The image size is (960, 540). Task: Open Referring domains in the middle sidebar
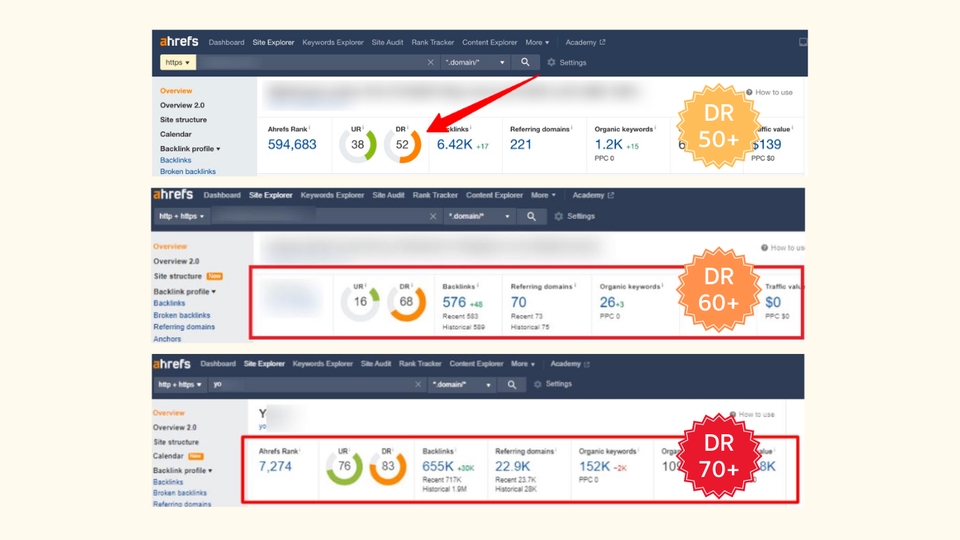(184, 327)
